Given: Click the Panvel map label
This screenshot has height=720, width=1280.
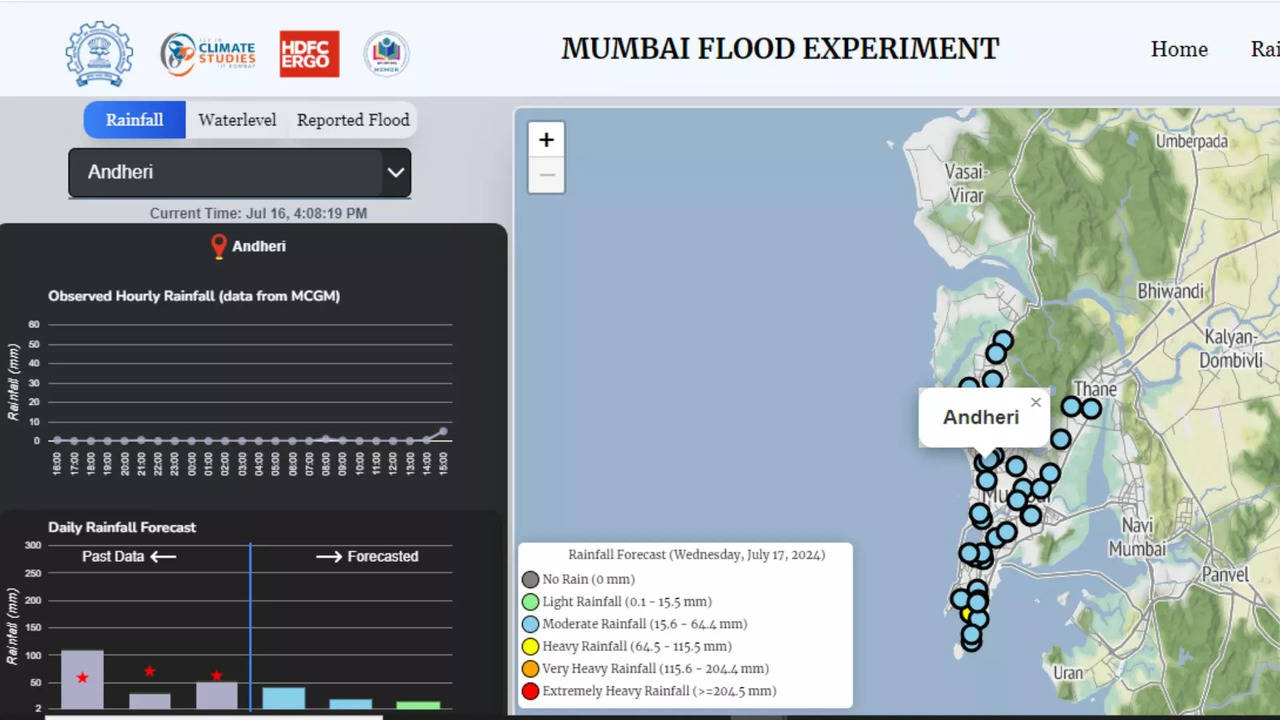Looking at the screenshot, I should point(1225,575).
